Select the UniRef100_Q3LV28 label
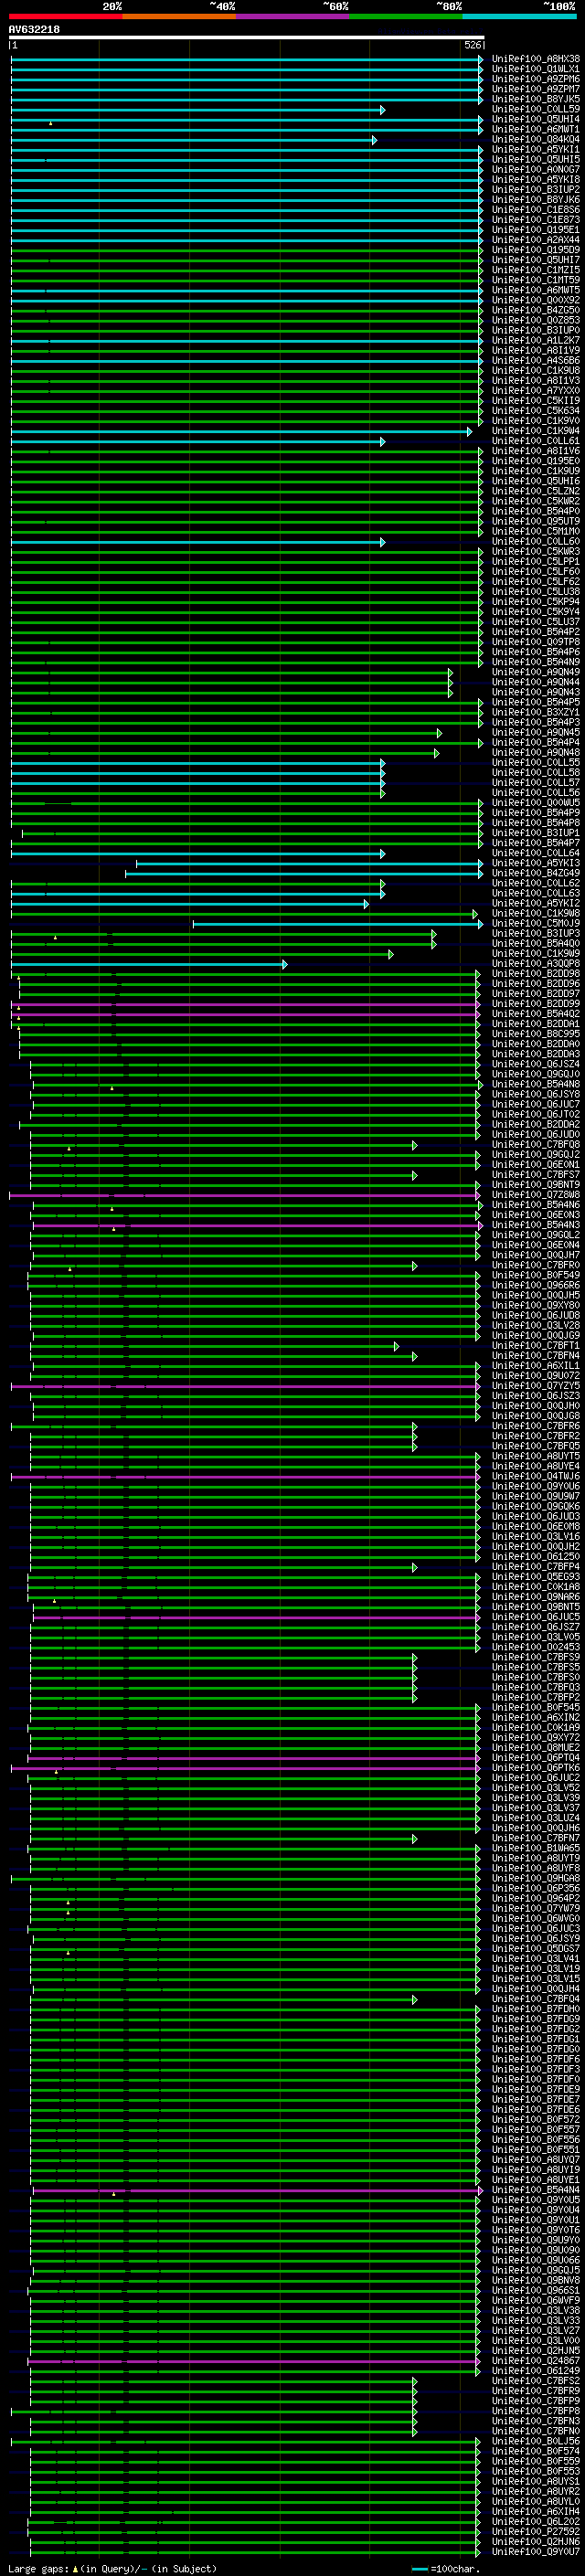This screenshot has height=2576, width=585. click(x=535, y=1327)
